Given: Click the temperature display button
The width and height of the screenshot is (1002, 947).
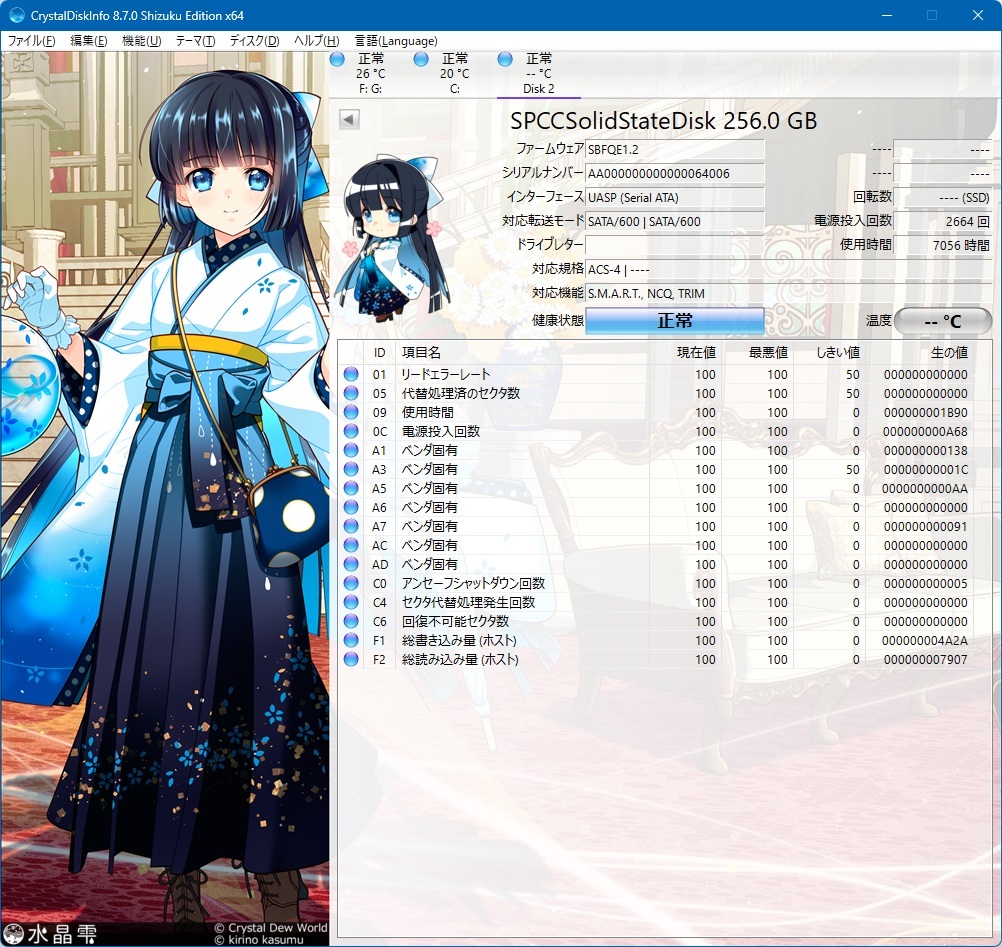Looking at the screenshot, I should pos(942,321).
